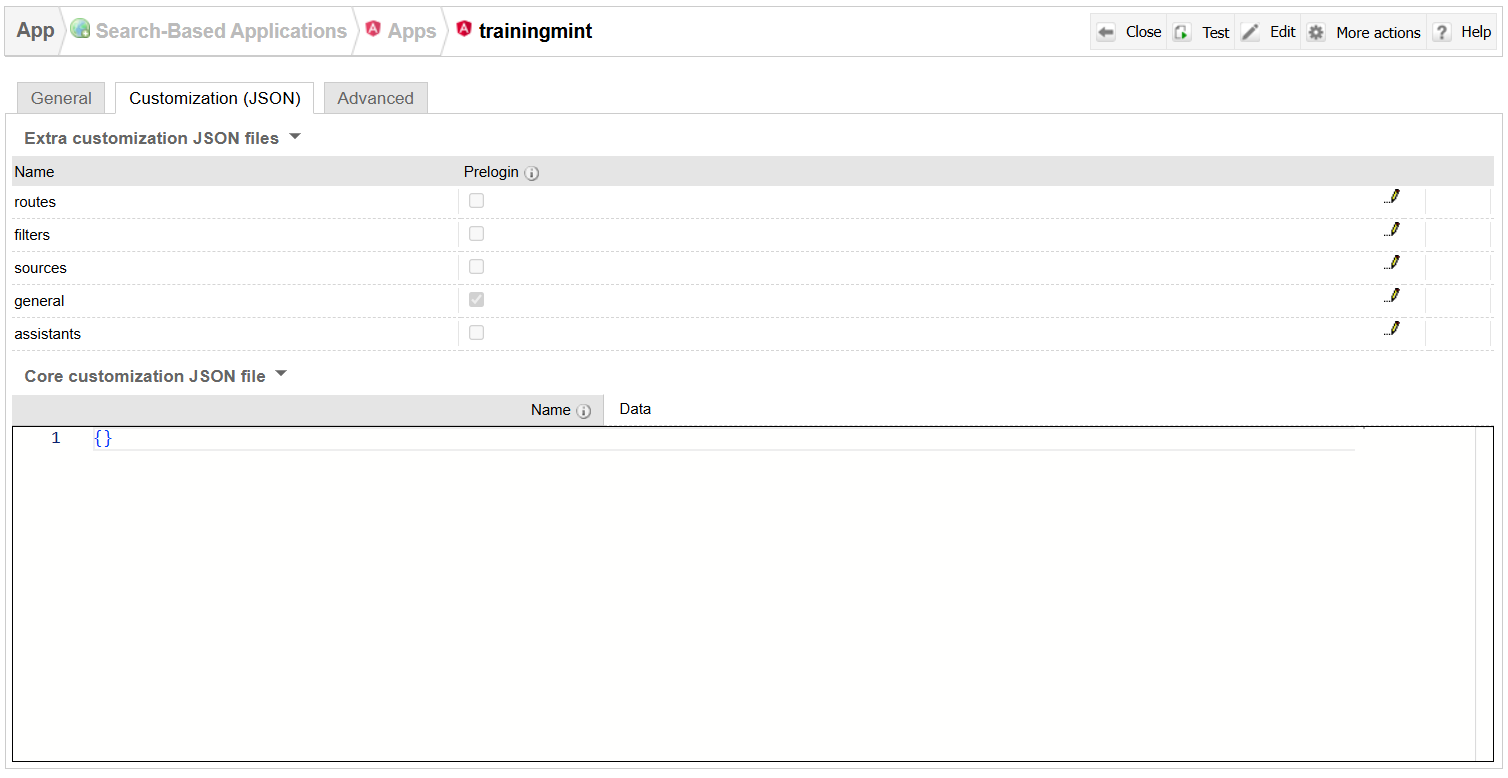Click inside the JSON editor at {}

pos(103,438)
